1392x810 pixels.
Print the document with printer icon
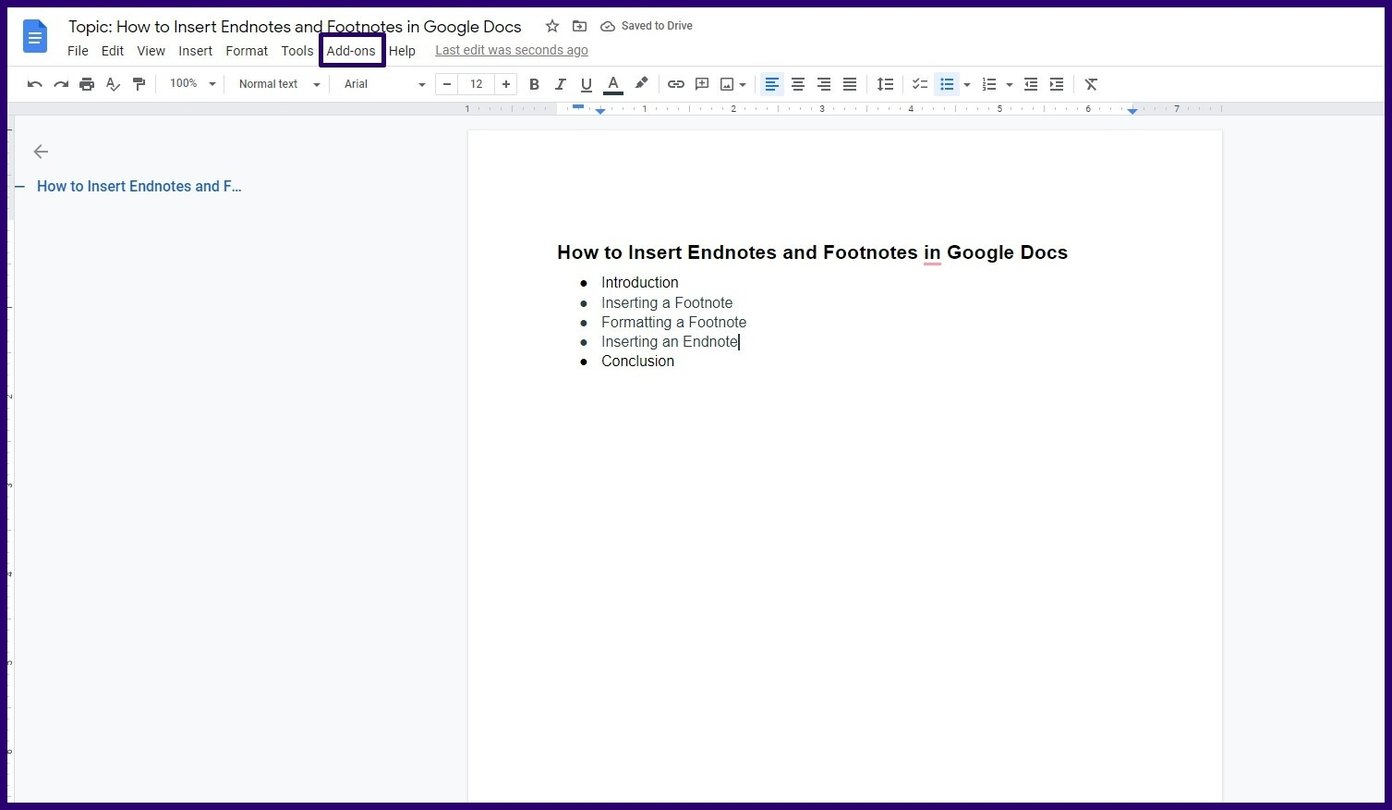(87, 84)
